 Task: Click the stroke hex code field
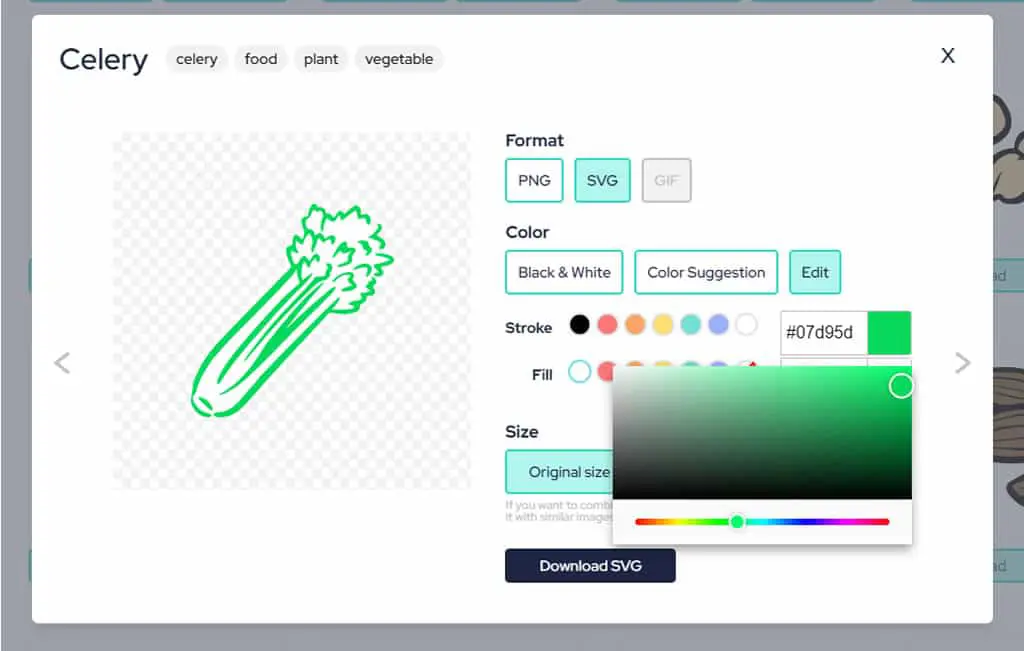click(x=824, y=333)
